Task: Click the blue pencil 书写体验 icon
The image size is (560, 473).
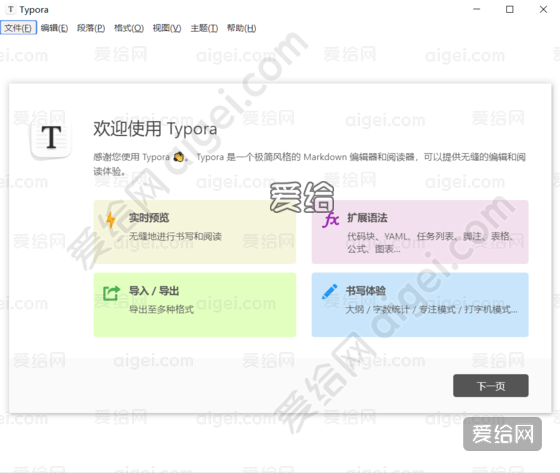Action: click(x=330, y=292)
